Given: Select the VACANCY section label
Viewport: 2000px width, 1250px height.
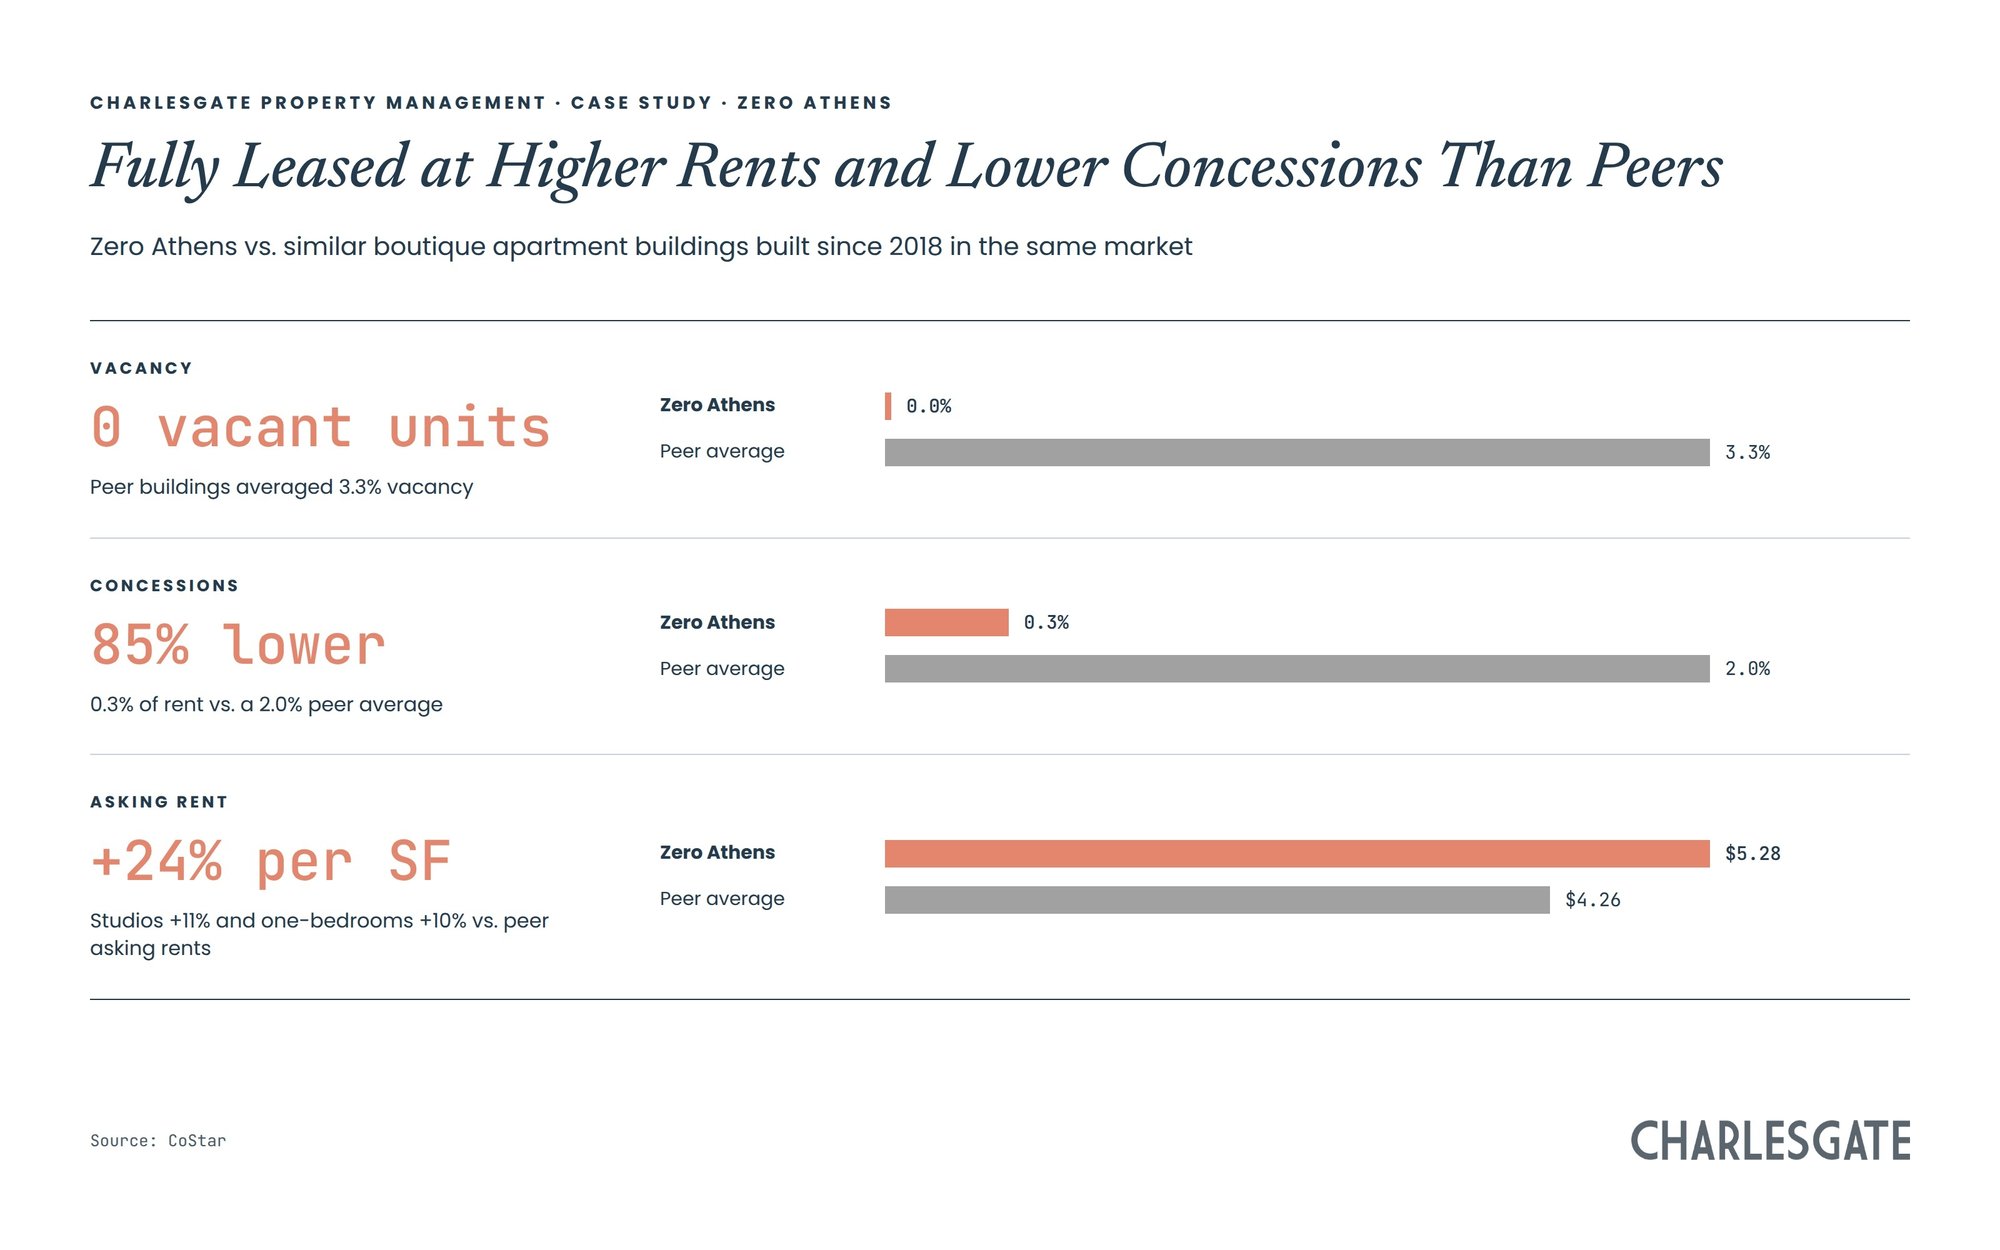Looking at the screenshot, I should (141, 368).
